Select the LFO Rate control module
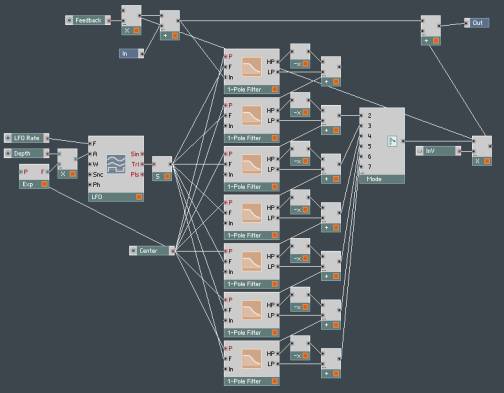The height and width of the screenshot is (393, 504). pyautogui.click(x=27, y=138)
